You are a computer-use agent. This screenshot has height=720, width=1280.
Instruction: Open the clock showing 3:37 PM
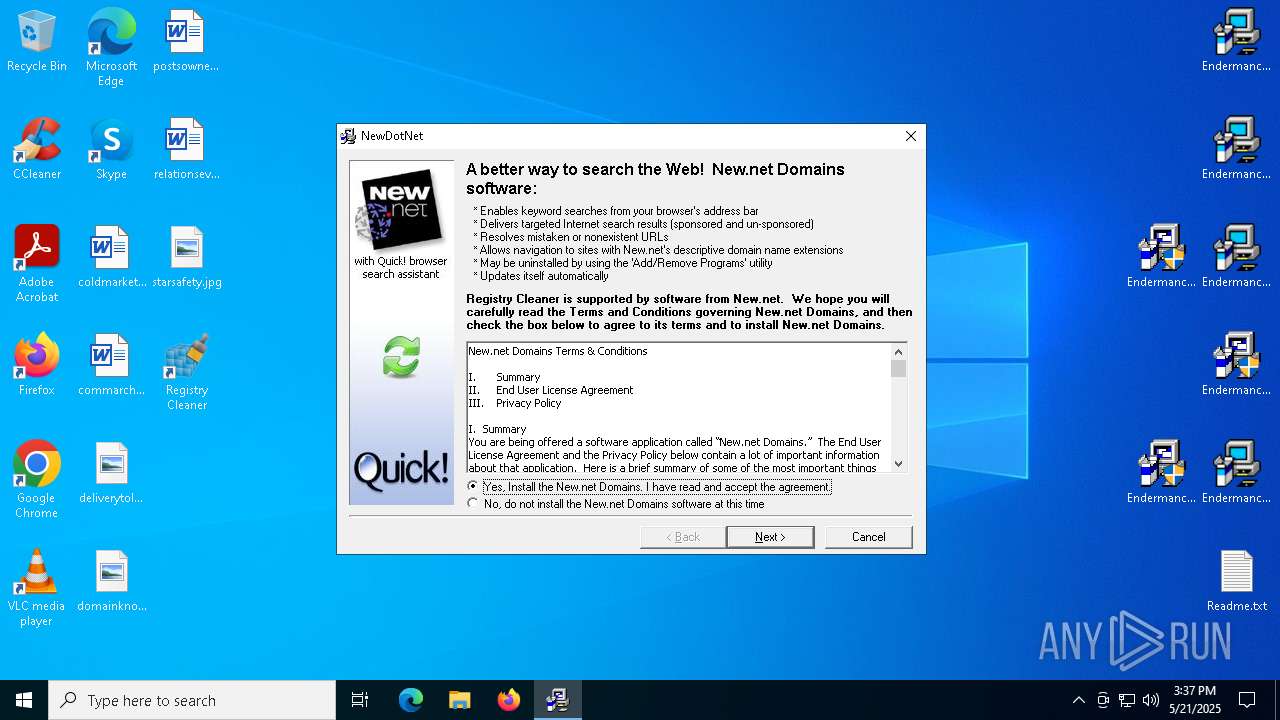pos(1194,700)
